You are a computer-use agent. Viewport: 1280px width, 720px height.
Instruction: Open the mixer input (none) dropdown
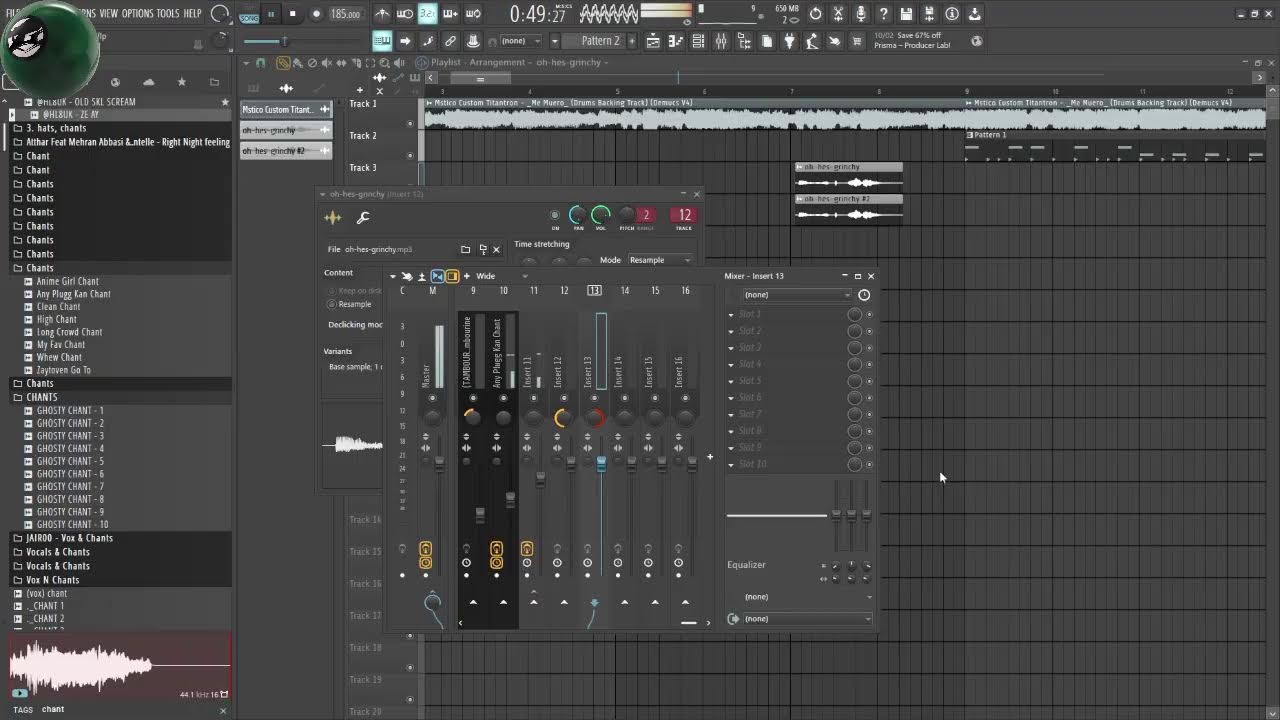[798, 295]
